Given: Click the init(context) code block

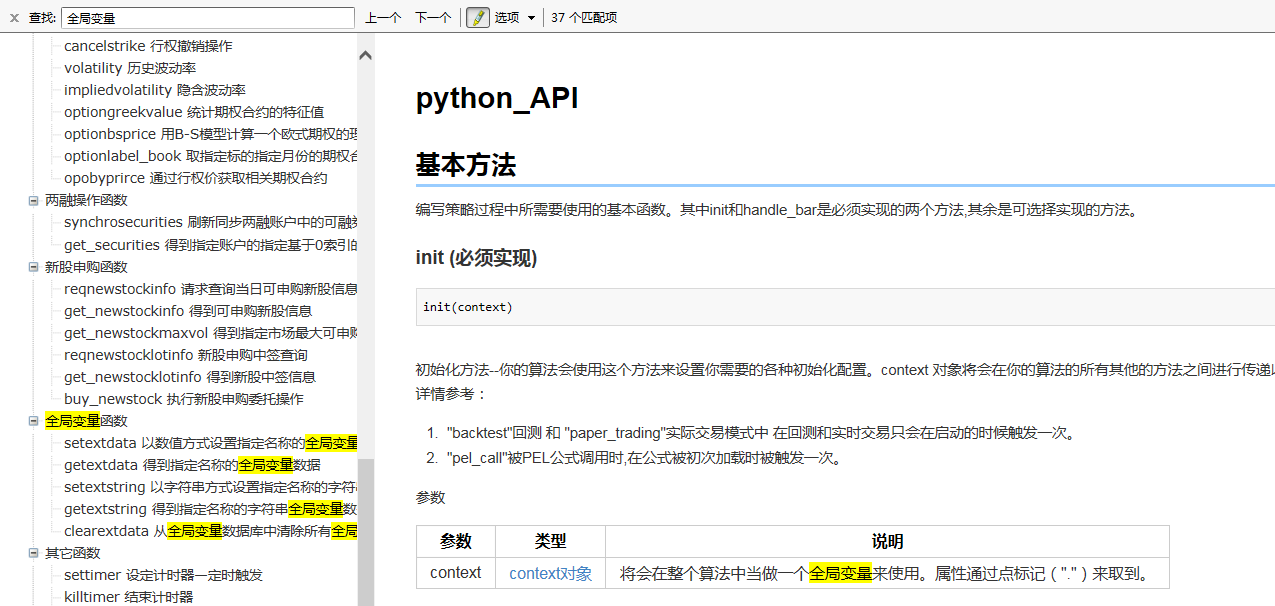Looking at the screenshot, I should coord(845,307).
